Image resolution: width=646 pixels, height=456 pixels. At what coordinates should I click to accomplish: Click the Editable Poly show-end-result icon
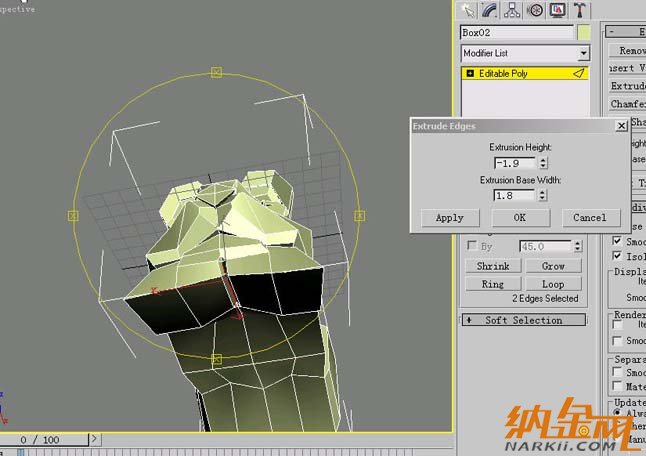pyautogui.click(x=578, y=74)
